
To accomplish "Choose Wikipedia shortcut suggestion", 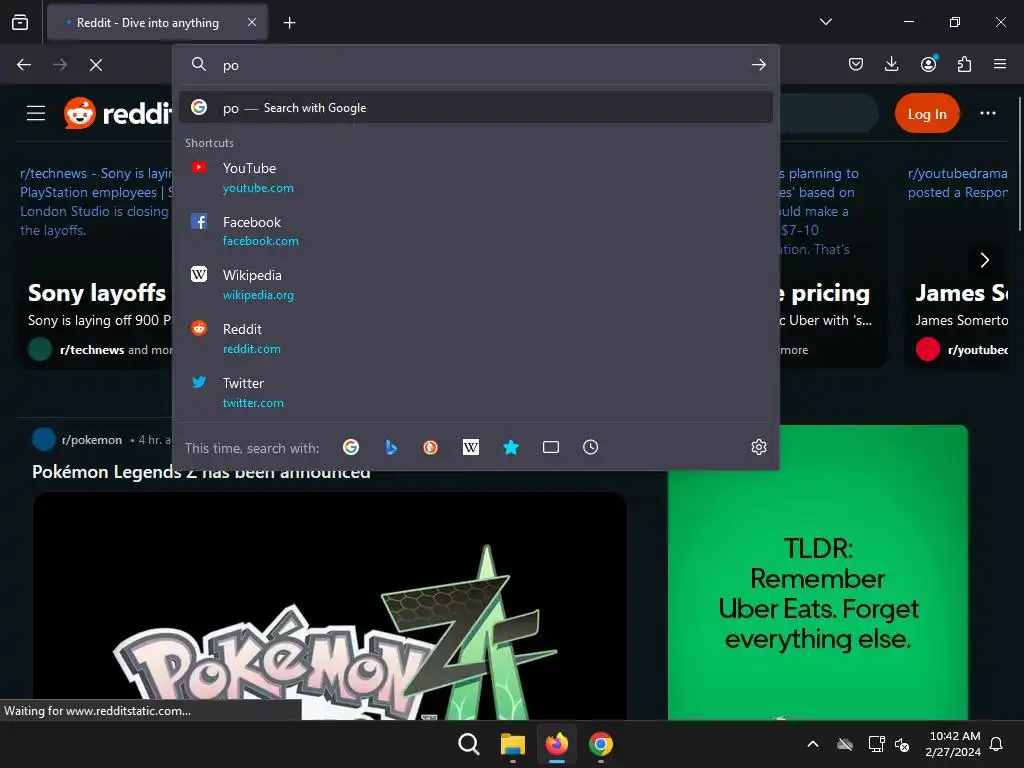I will [476, 285].
